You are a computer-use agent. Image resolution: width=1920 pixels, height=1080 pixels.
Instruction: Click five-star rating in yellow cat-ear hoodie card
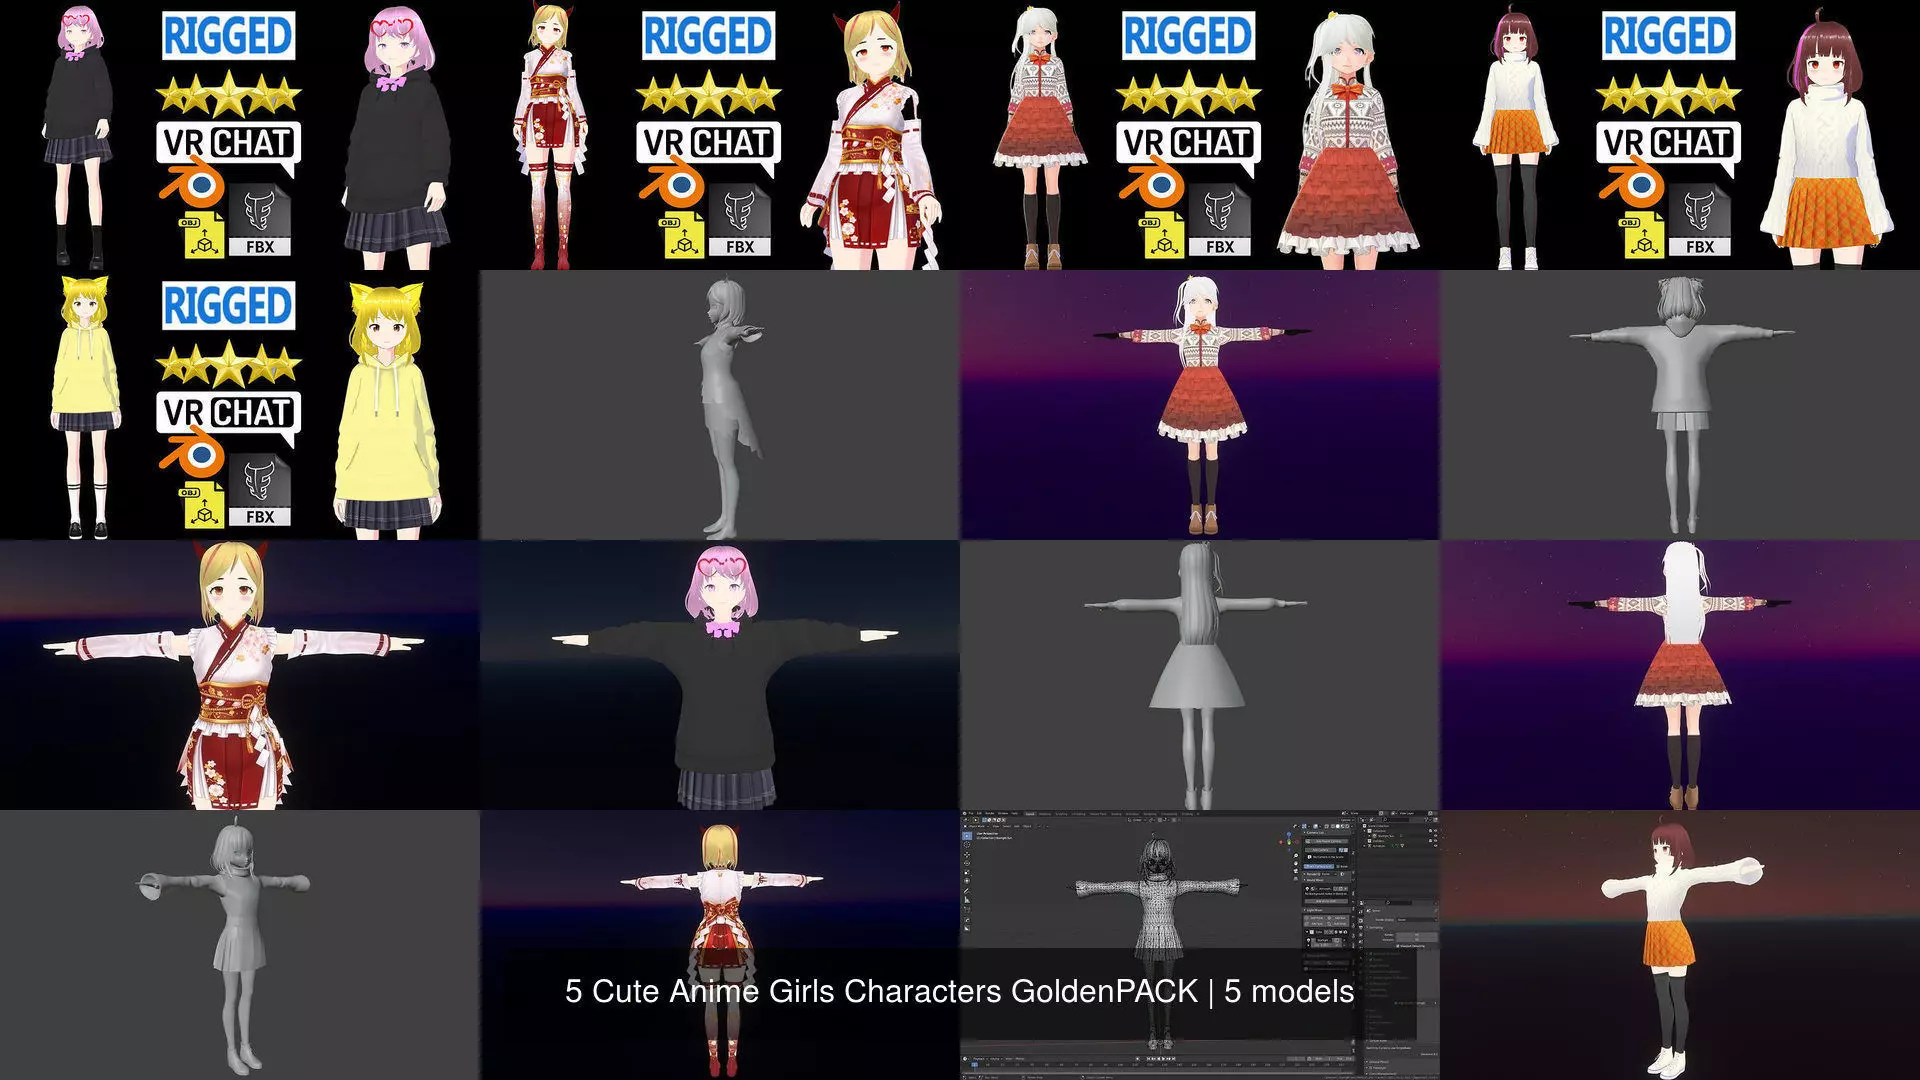pos(229,363)
